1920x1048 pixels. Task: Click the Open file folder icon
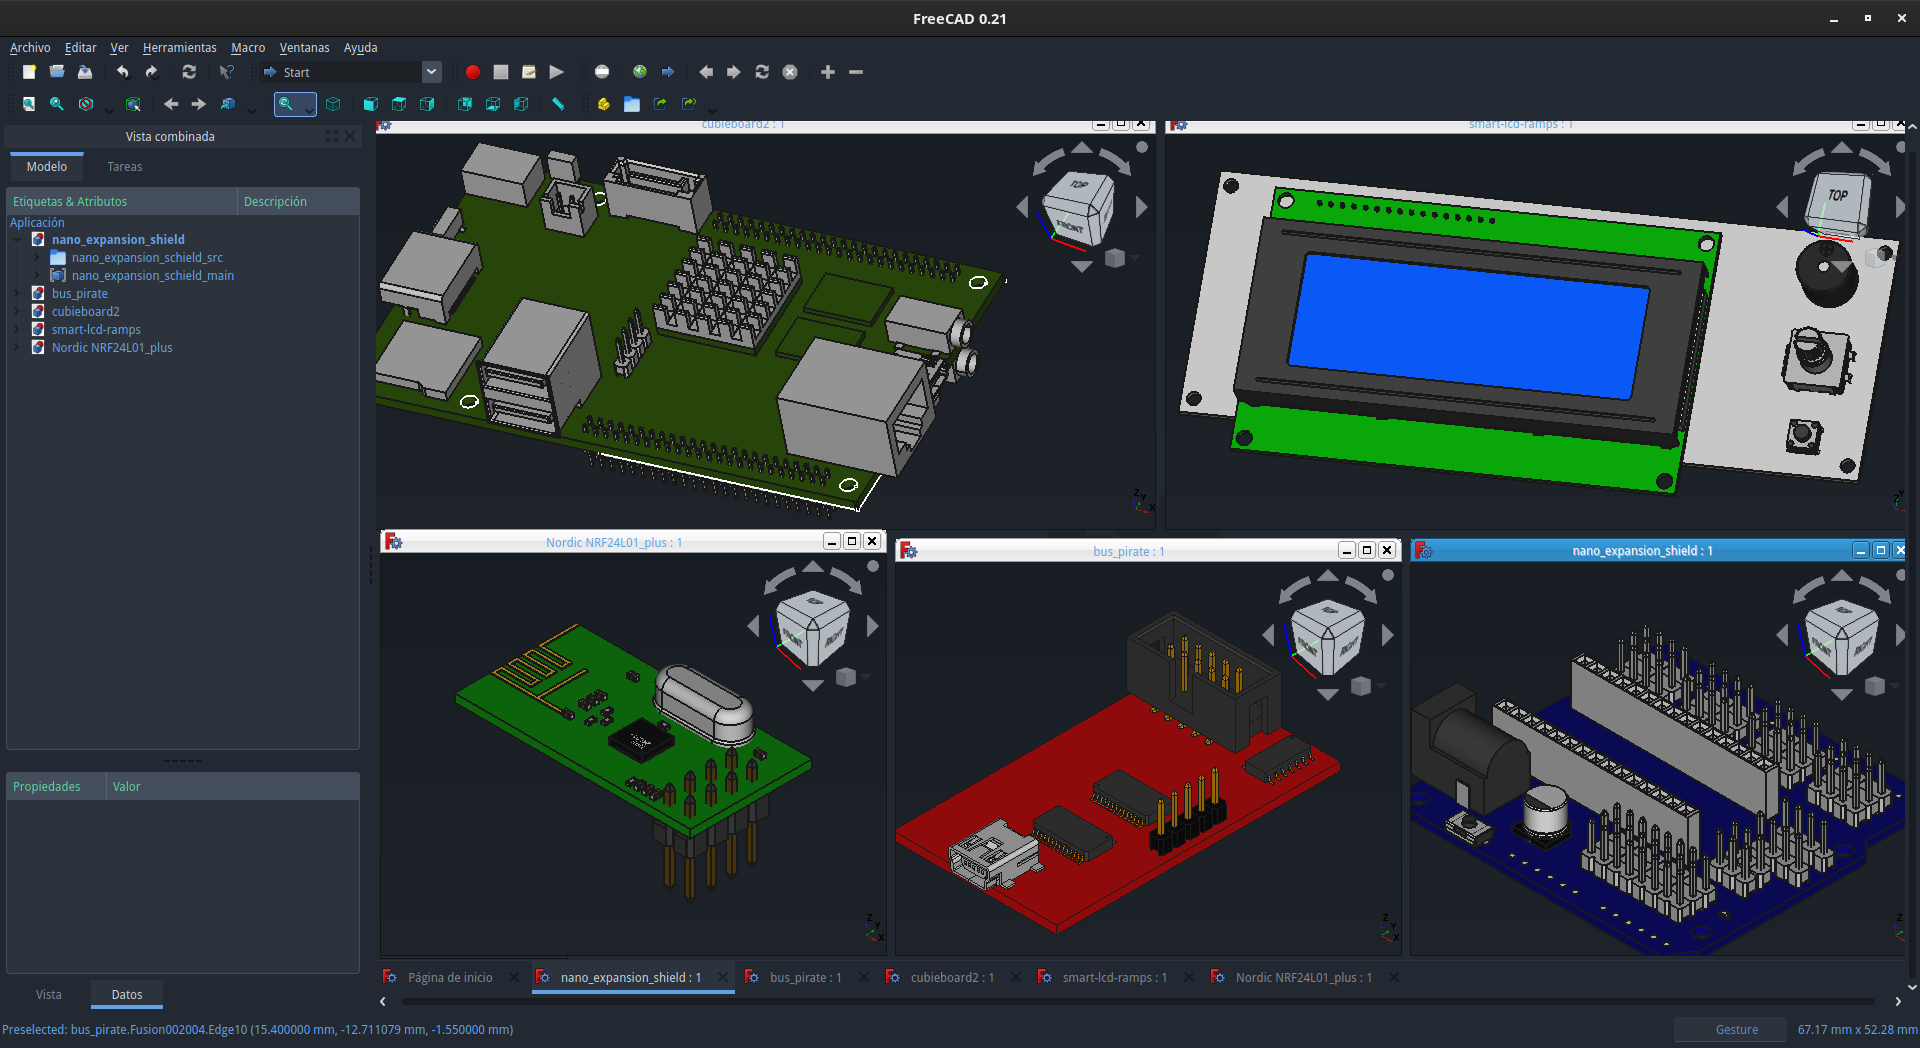tap(57, 72)
